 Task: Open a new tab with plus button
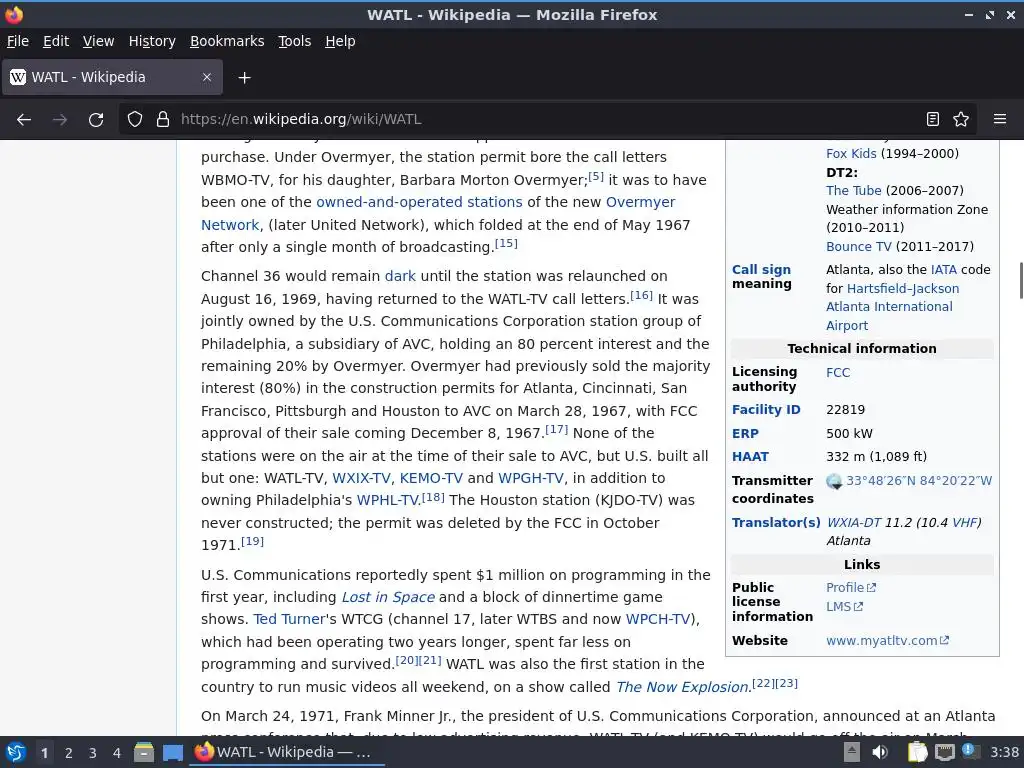coord(244,78)
